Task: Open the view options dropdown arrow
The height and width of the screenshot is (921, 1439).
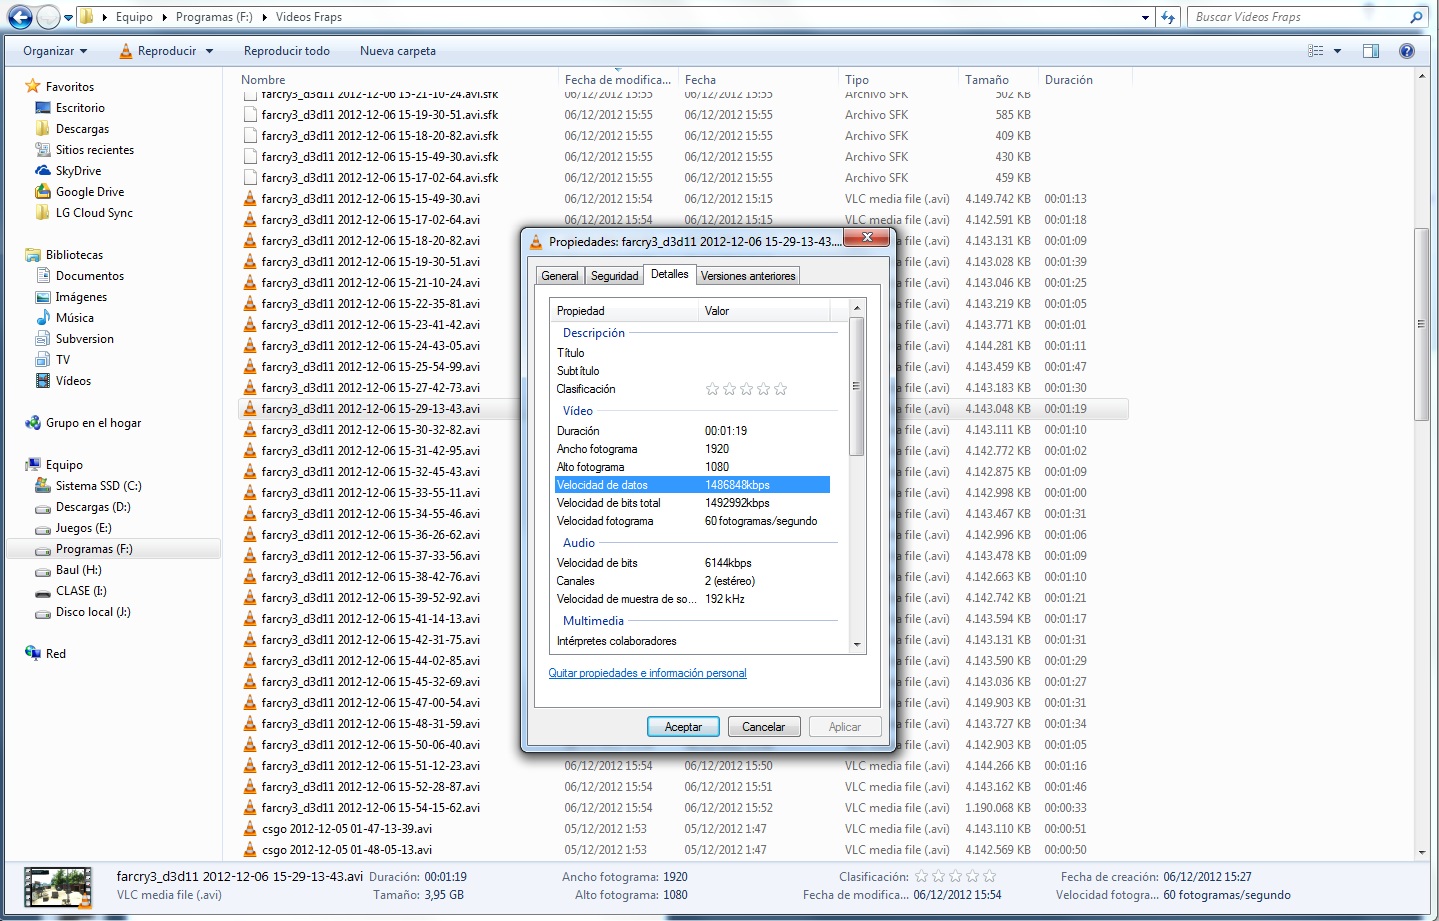Action: (1337, 51)
